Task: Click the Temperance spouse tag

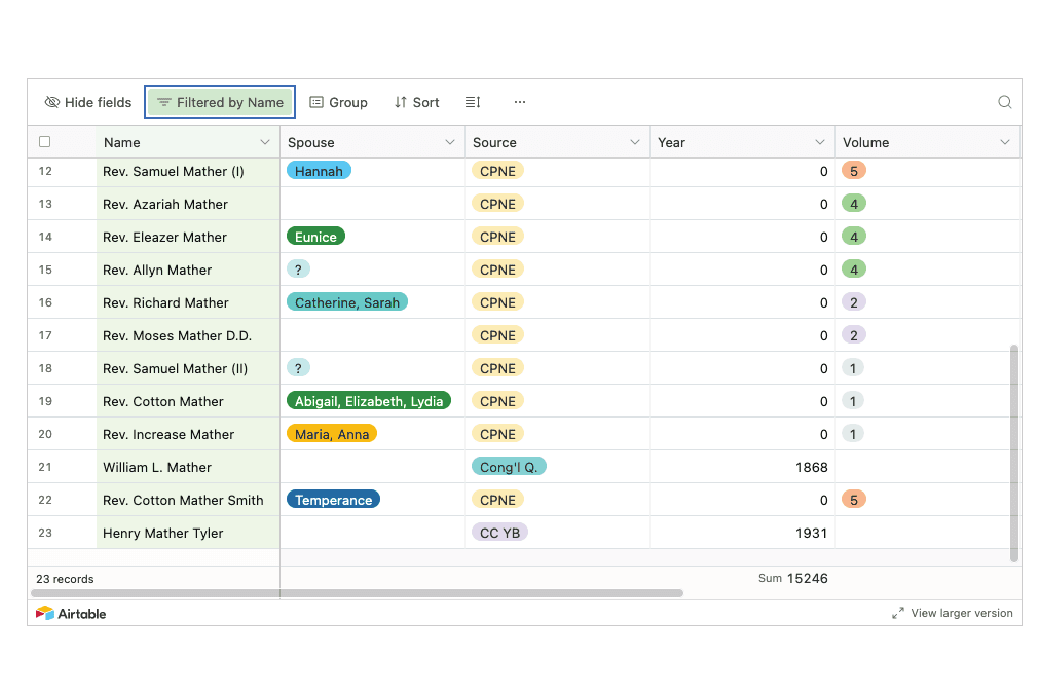Action: (333, 500)
